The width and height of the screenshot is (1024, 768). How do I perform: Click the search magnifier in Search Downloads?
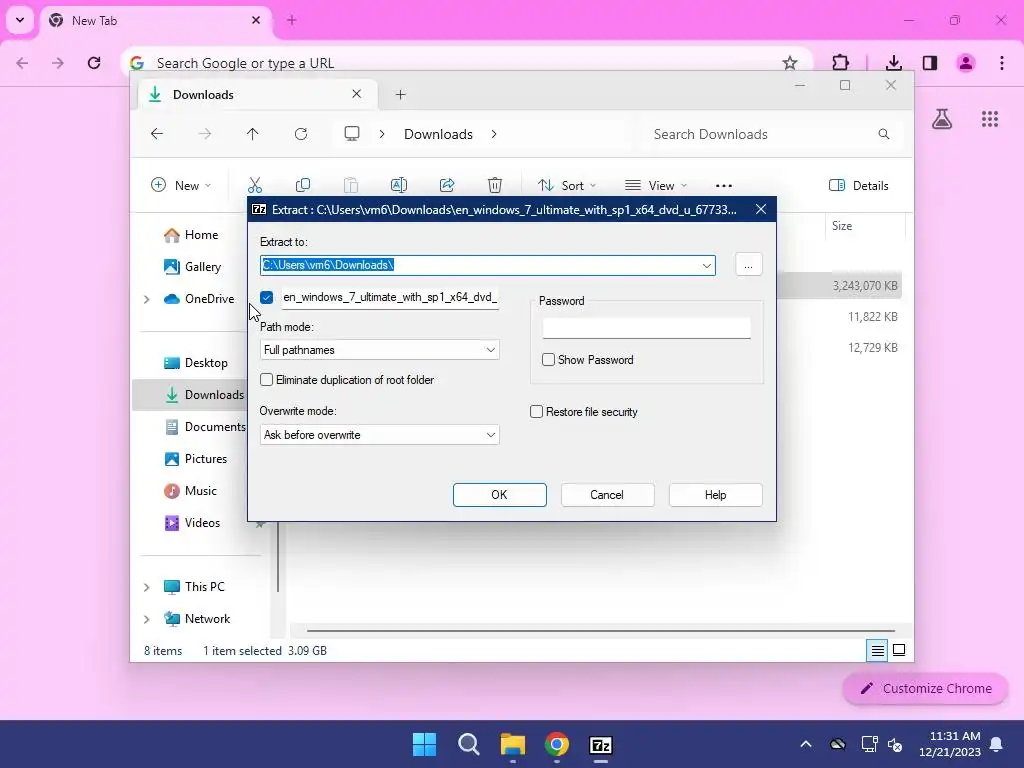point(884,134)
